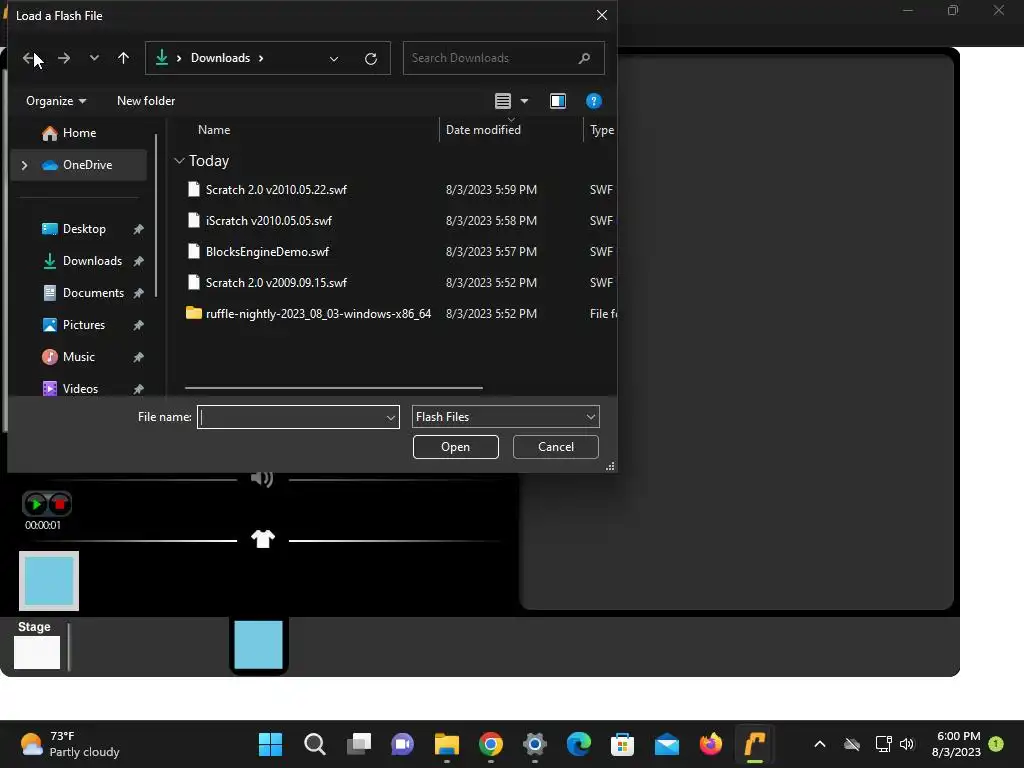Switch to Ruffle app on taskbar
Image resolution: width=1024 pixels, height=768 pixels.
[754, 744]
